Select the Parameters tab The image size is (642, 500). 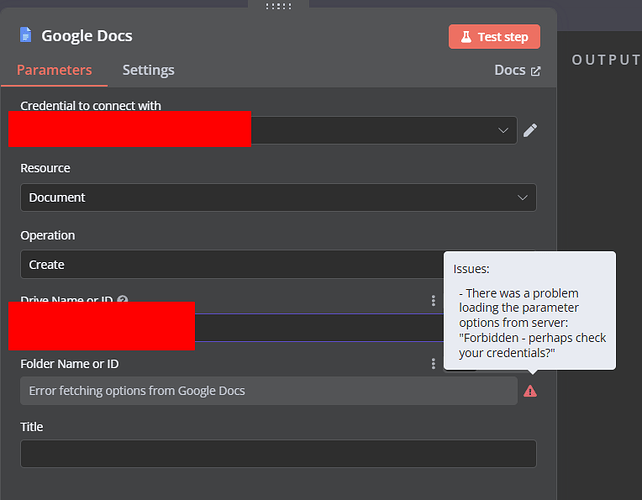coord(54,70)
